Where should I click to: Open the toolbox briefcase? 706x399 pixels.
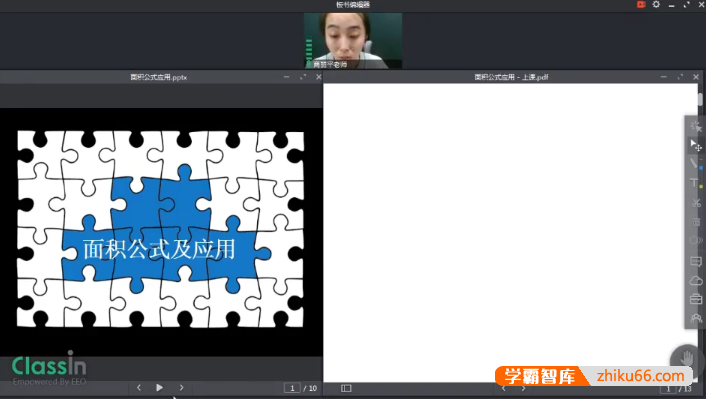(x=696, y=299)
